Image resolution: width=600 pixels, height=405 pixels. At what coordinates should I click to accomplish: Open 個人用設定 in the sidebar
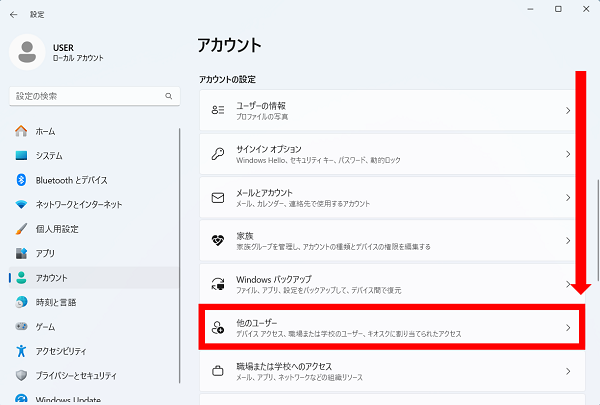(x=94, y=229)
